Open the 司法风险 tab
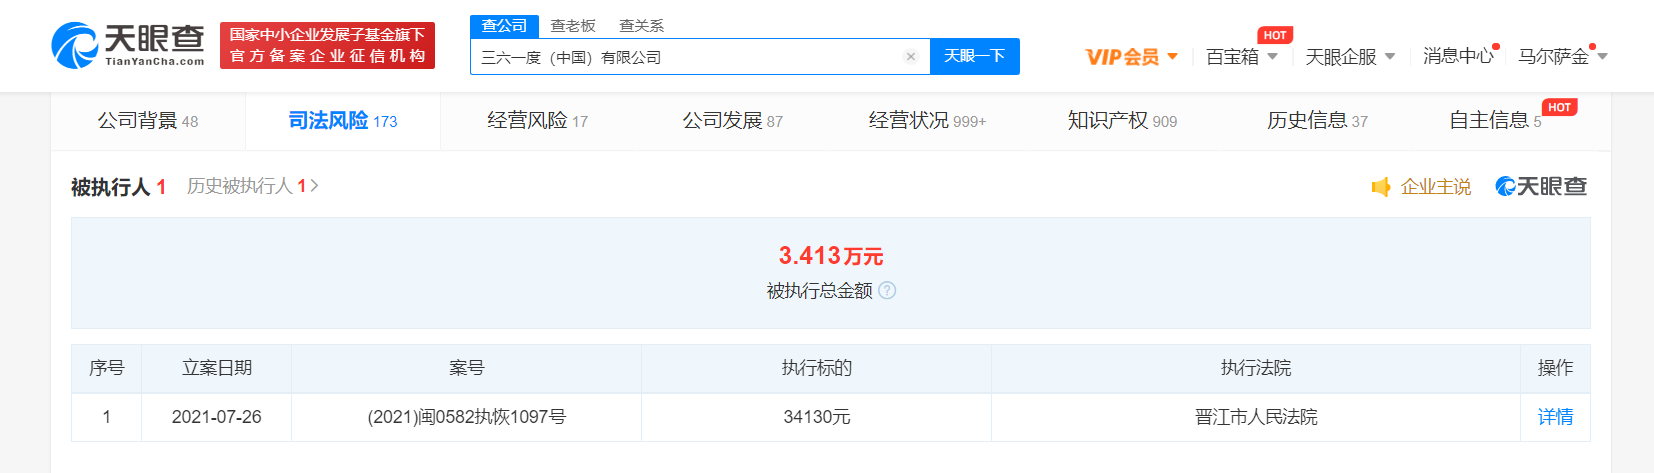This screenshot has width=1654, height=473. [343, 121]
